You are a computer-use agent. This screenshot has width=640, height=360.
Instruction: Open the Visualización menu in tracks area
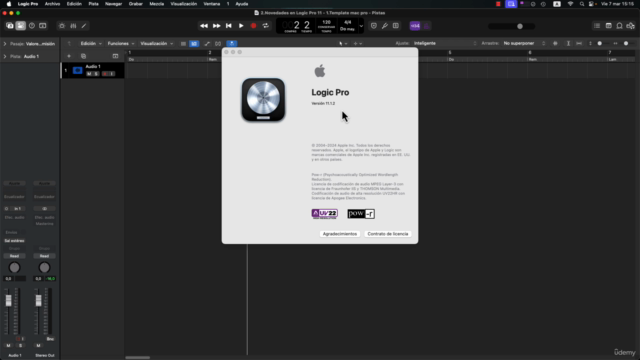click(x=157, y=43)
